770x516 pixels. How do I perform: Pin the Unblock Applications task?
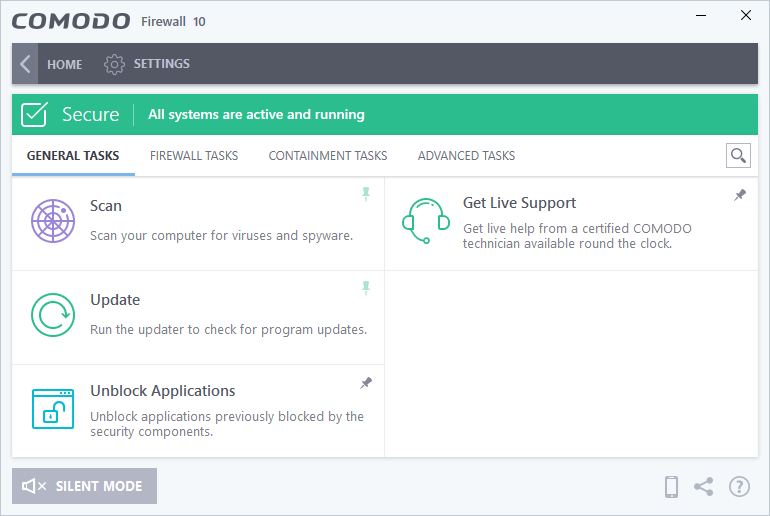pyautogui.click(x=366, y=383)
